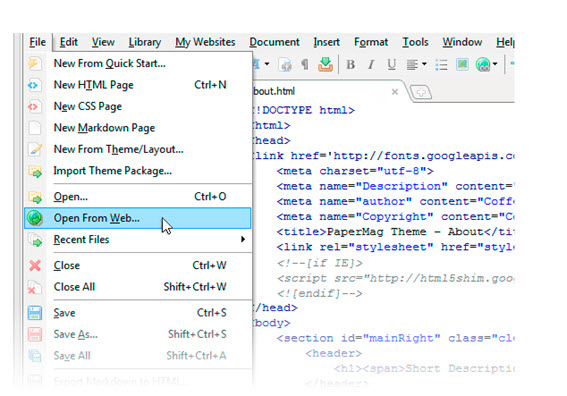Open a new document tab

pyautogui.click(x=421, y=93)
